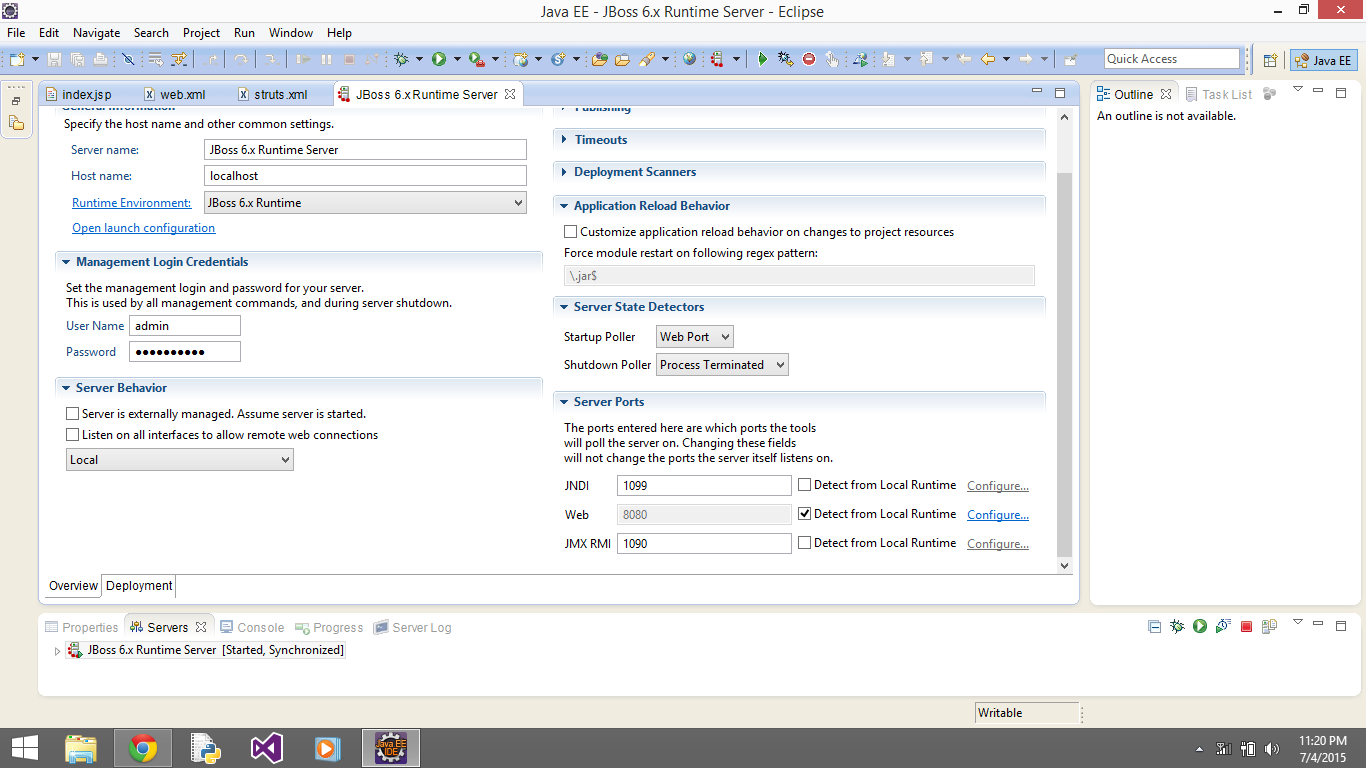The image size is (1366, 768).
Task: Enable 'Server is externally managed' checkbox
Action: point(72,414)
